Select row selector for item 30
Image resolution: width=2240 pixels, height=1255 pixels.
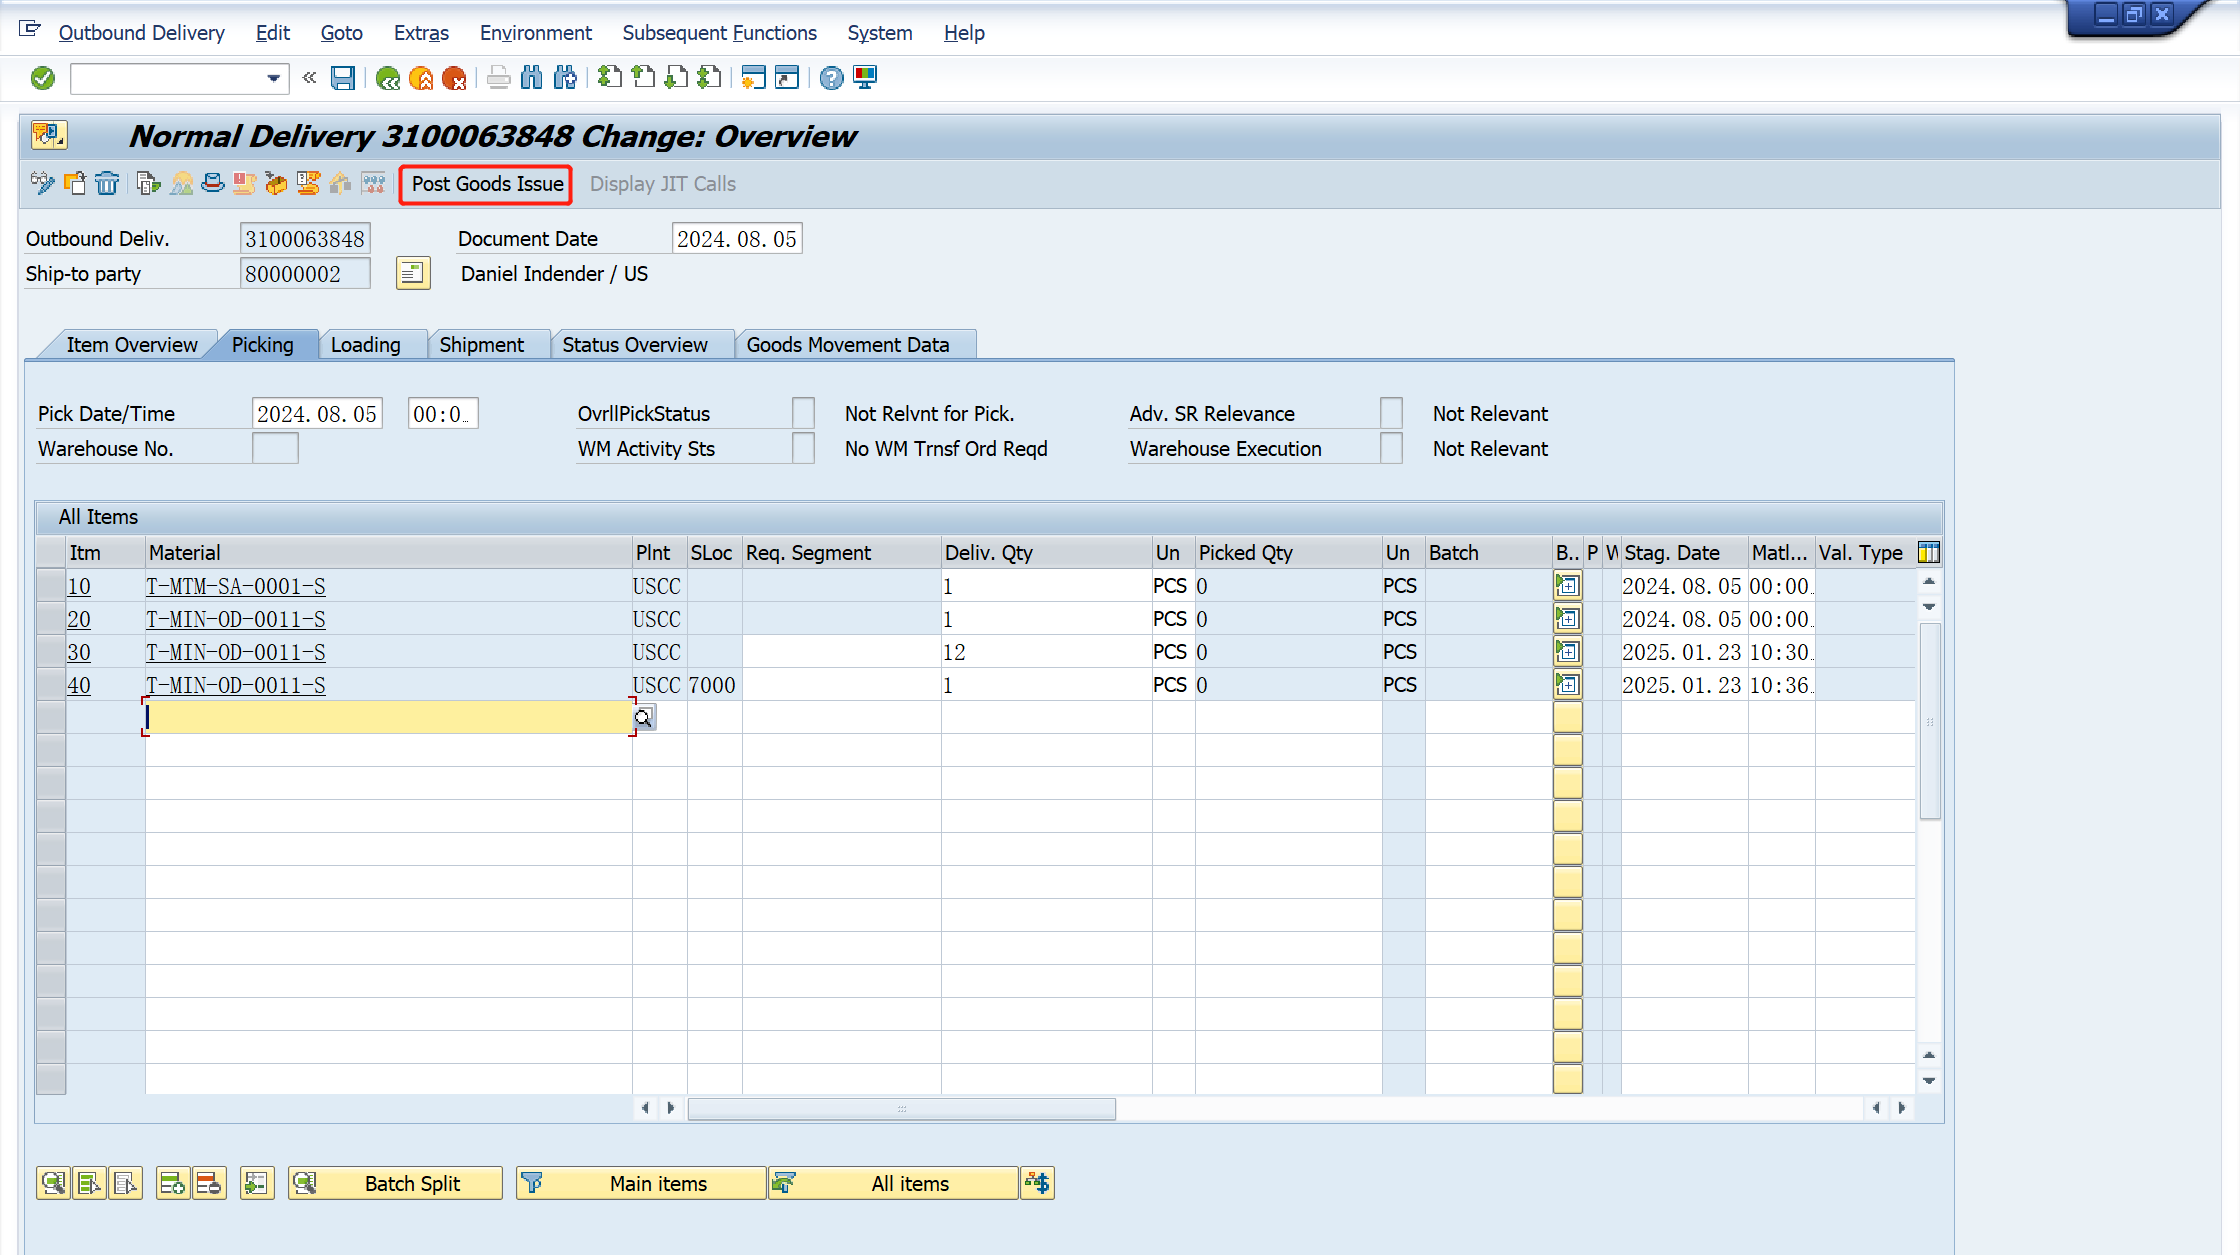point(51,652)
